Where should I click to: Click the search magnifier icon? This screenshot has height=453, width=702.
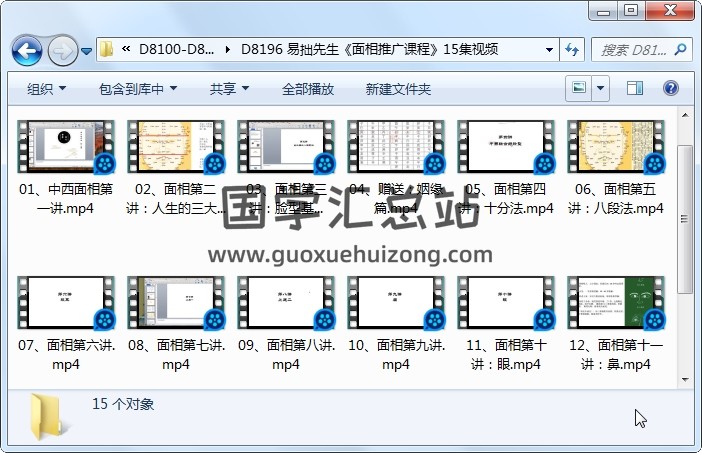(x=681, y=49)
